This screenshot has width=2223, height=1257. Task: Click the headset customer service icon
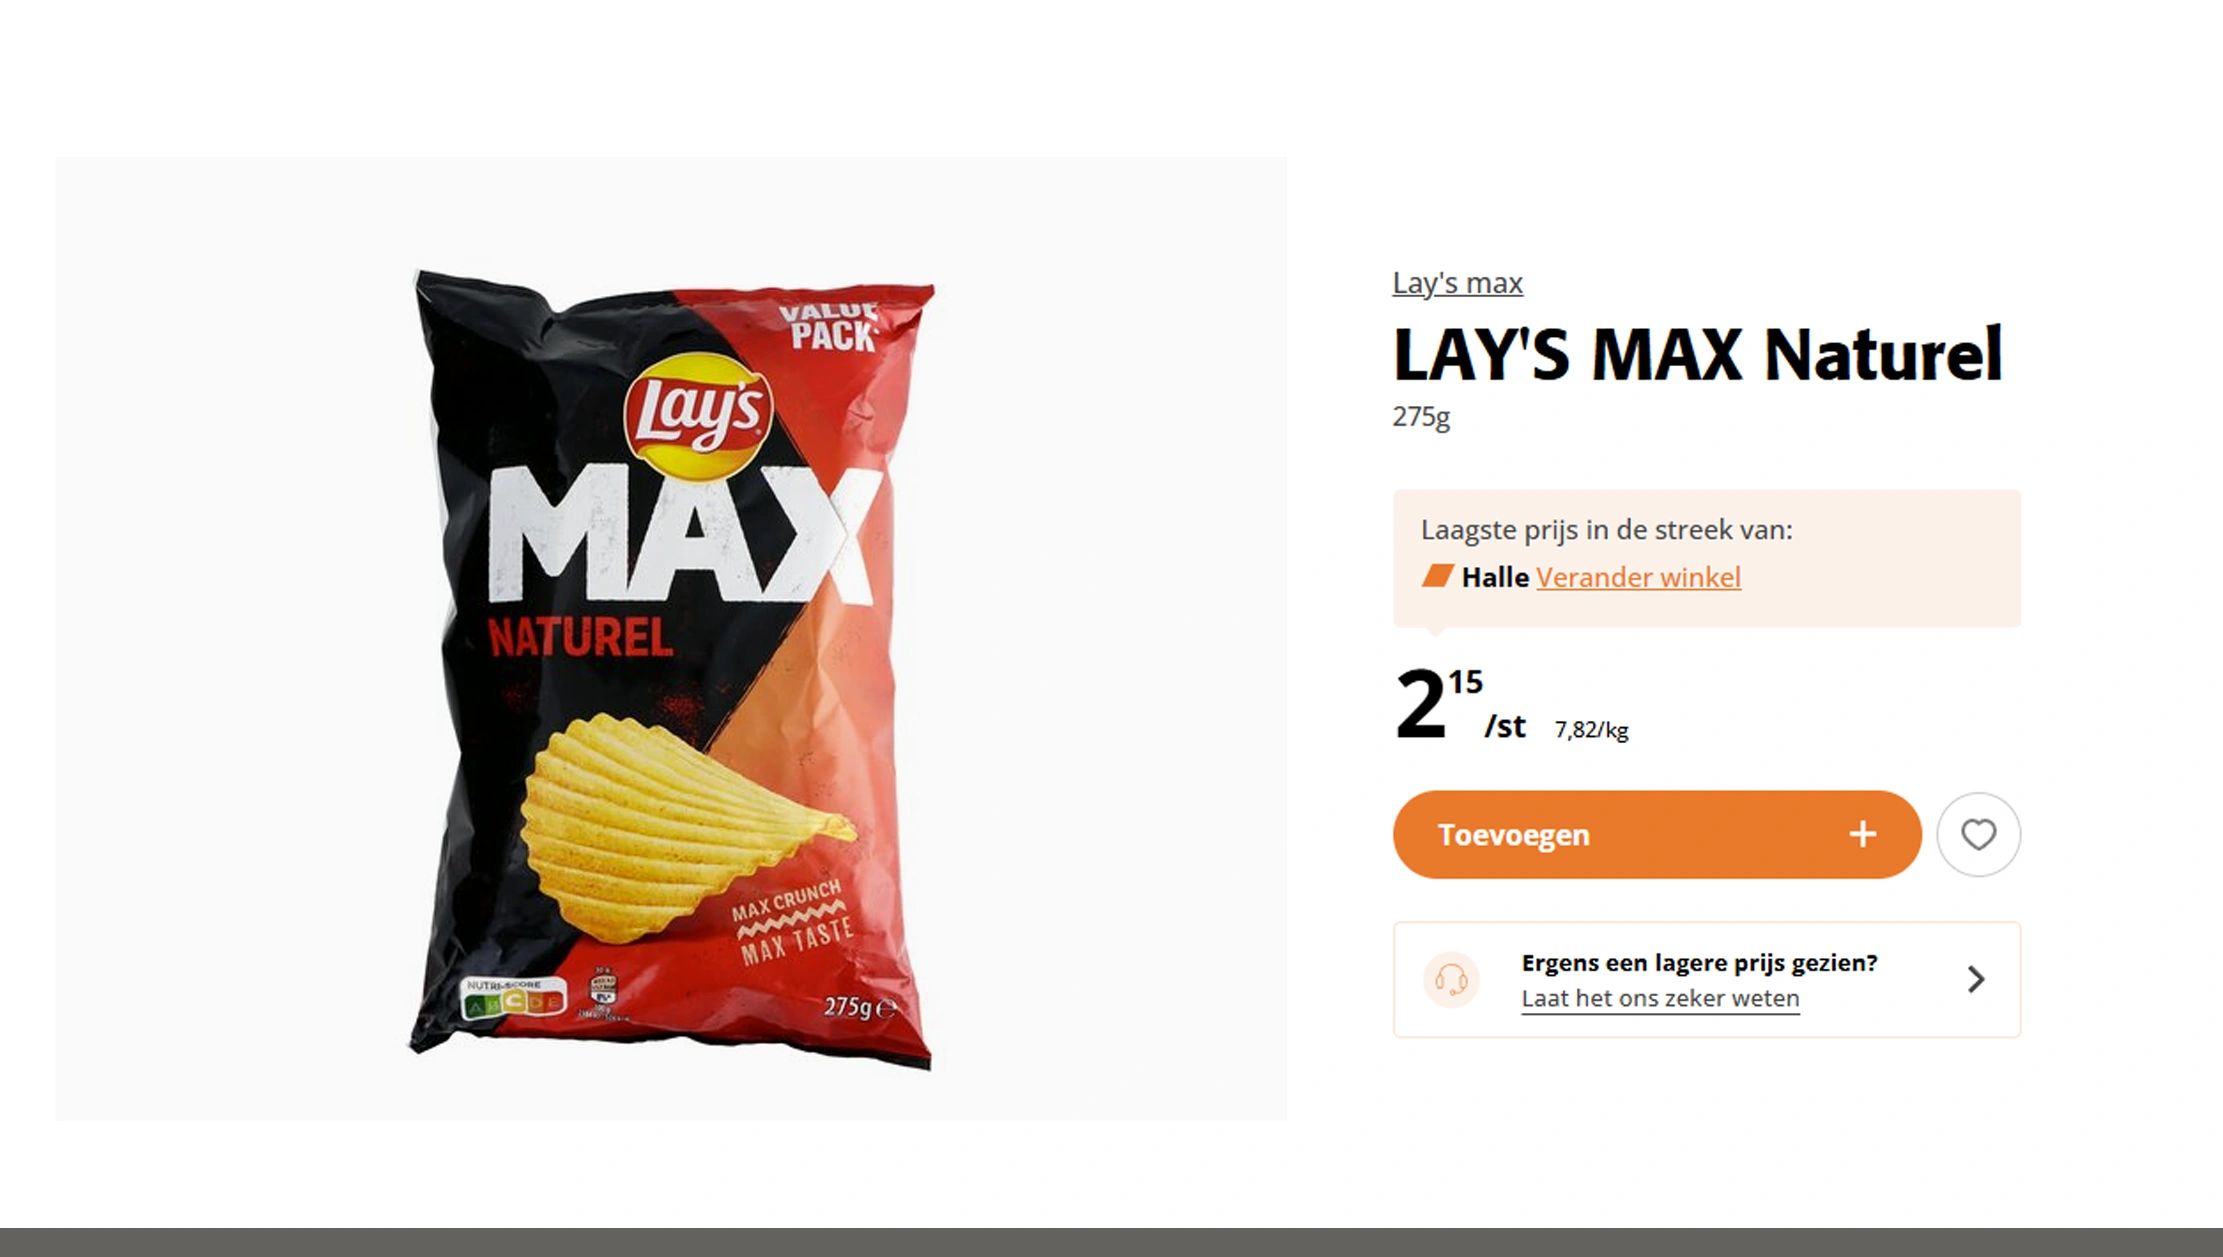pyautogui.click(x=1451, y=979)
